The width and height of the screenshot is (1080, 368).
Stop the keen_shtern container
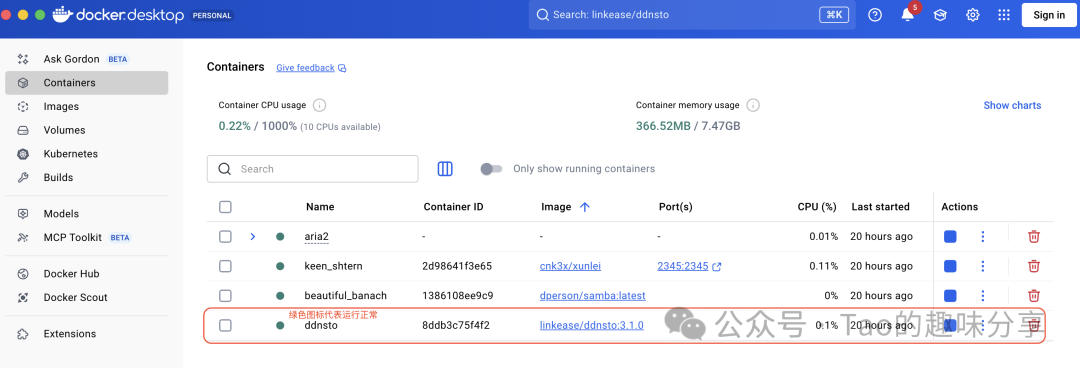point(950,266)
